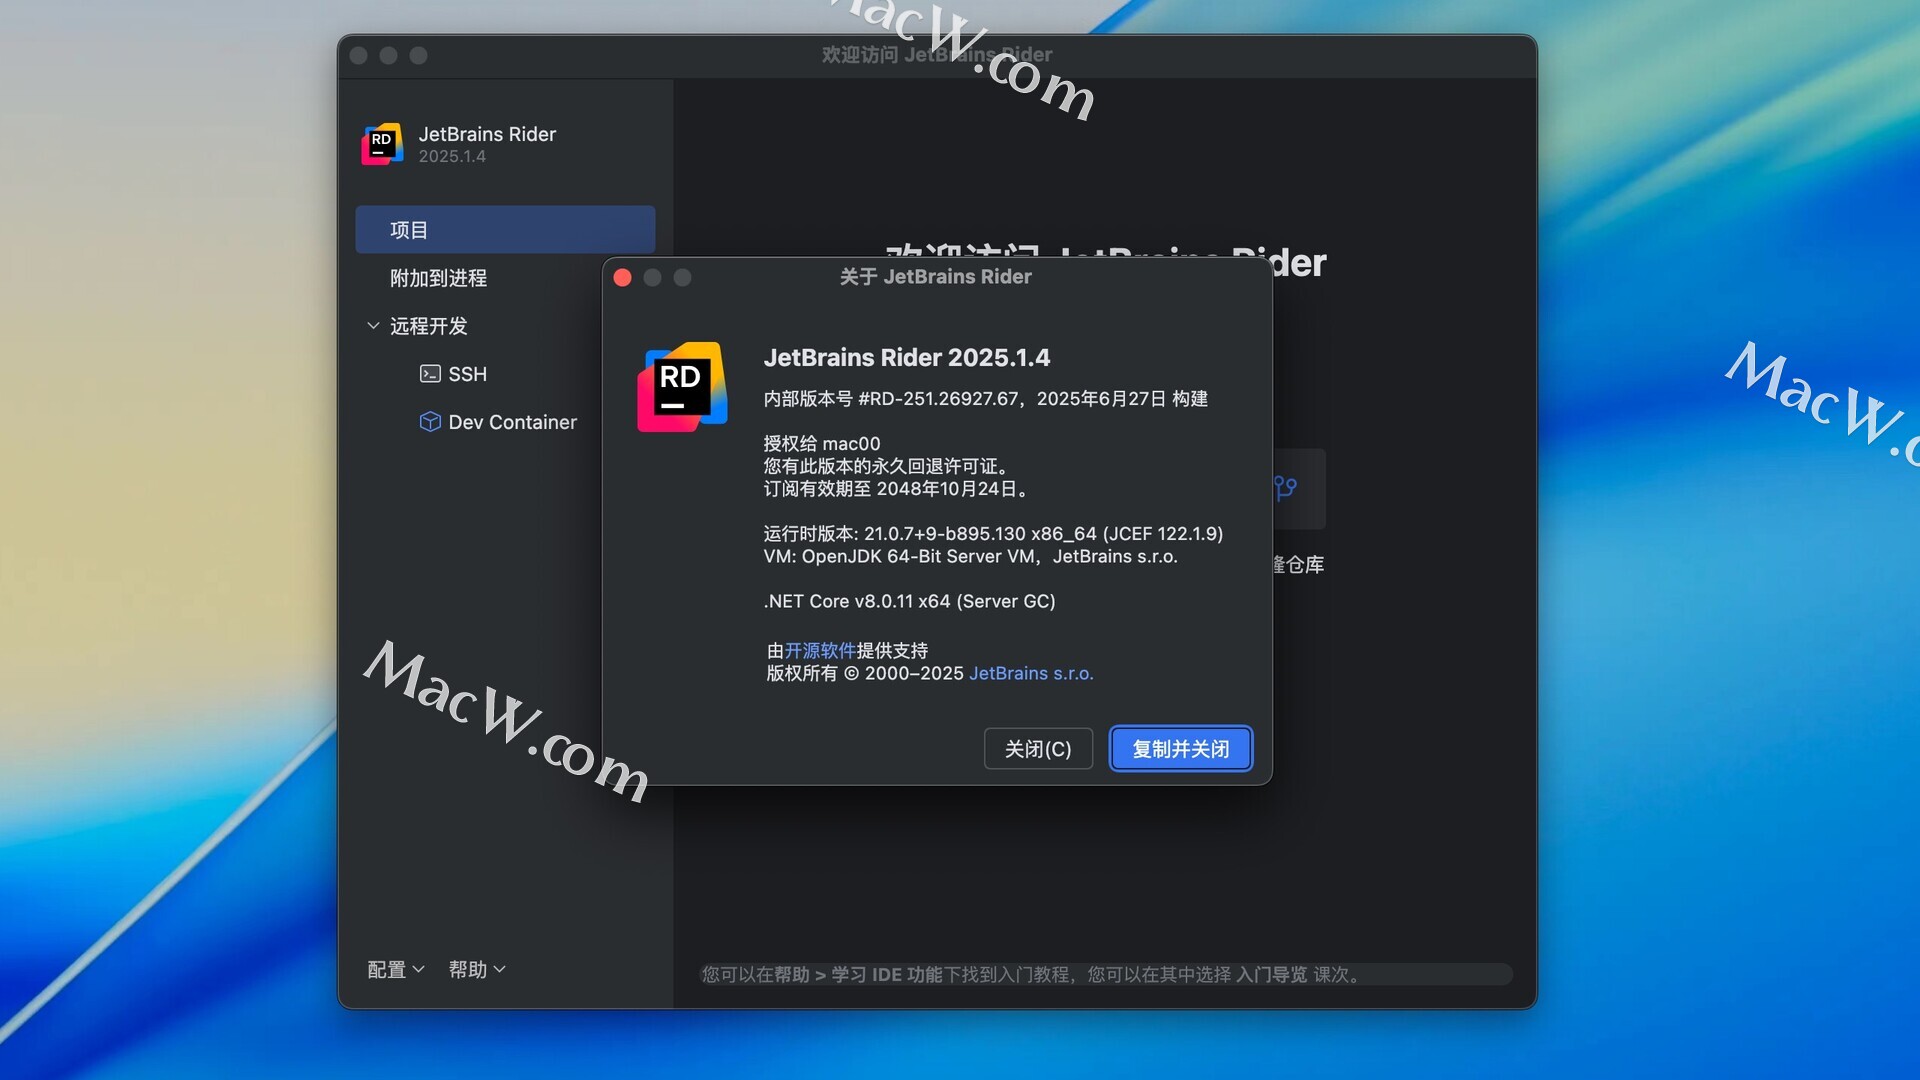Click the Rider logo in the sidebar header
The width and height of the screenshot is (1920, 1080).
pos(382,144)
